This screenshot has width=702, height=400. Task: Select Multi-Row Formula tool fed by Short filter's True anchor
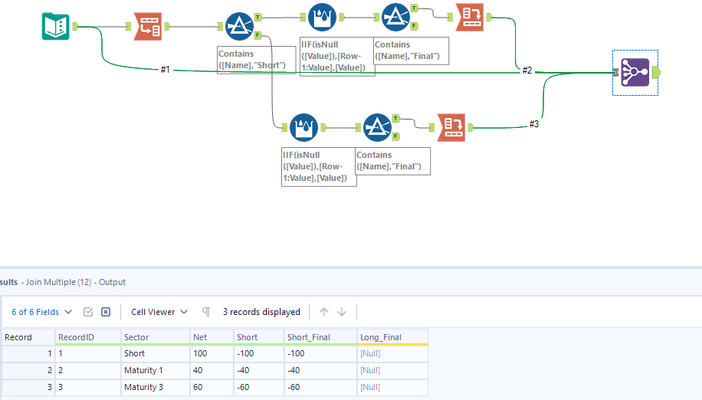[x=322, y=17]
